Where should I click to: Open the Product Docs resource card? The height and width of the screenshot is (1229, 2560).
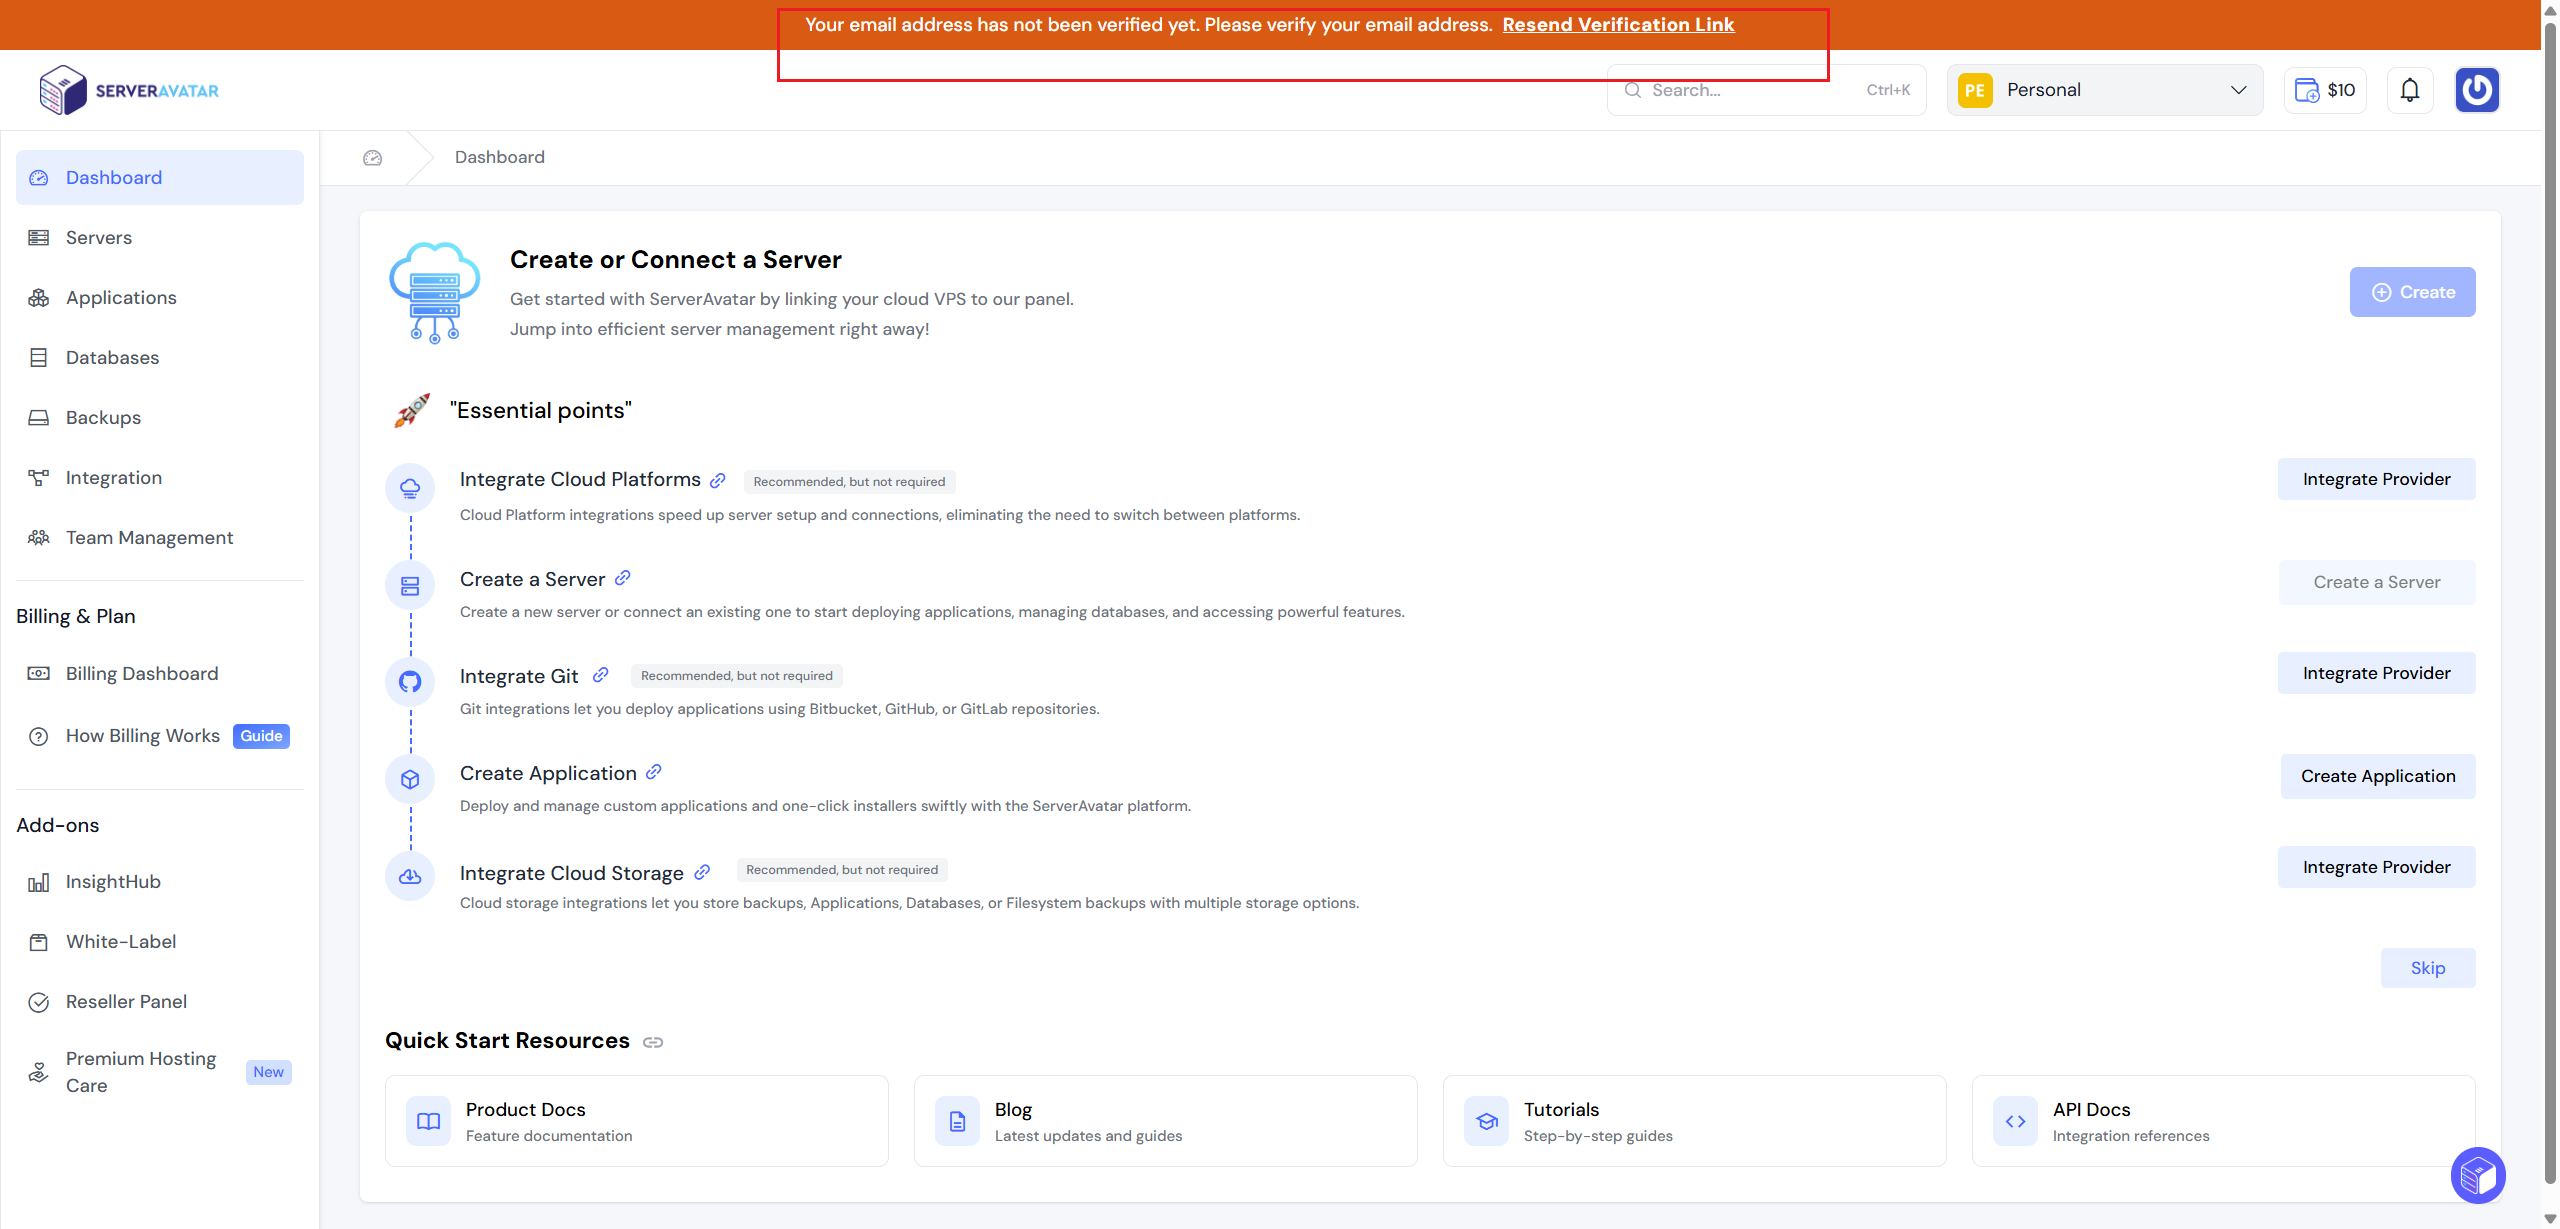tap(637, 1121)
